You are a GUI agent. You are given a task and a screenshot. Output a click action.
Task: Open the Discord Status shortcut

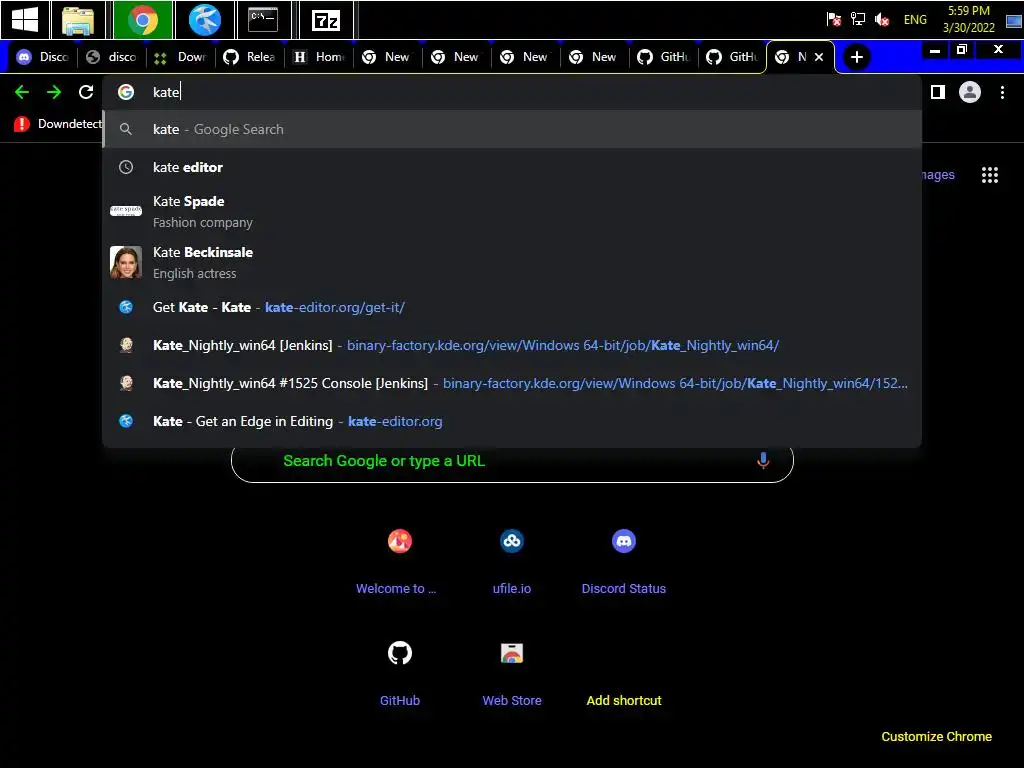coord(624,562)
